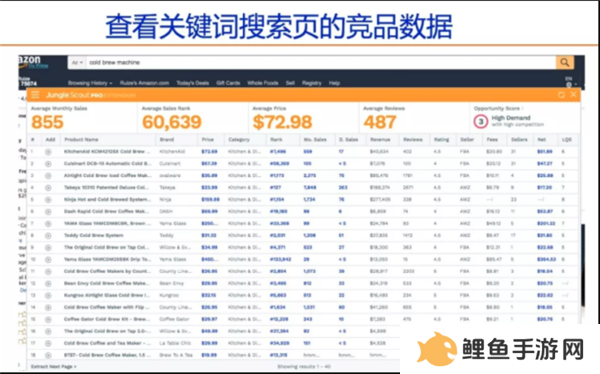Viewport: 600px width, 374px height.
Task: Open the Registry nav item
Action: (x=311, y=83)
